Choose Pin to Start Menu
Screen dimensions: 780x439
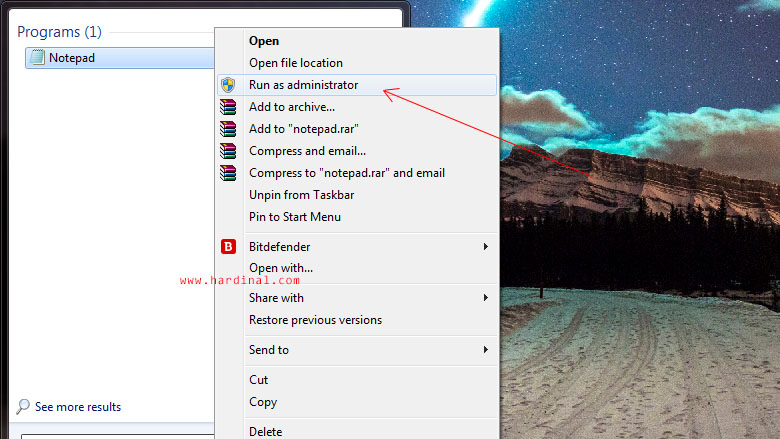357,217
